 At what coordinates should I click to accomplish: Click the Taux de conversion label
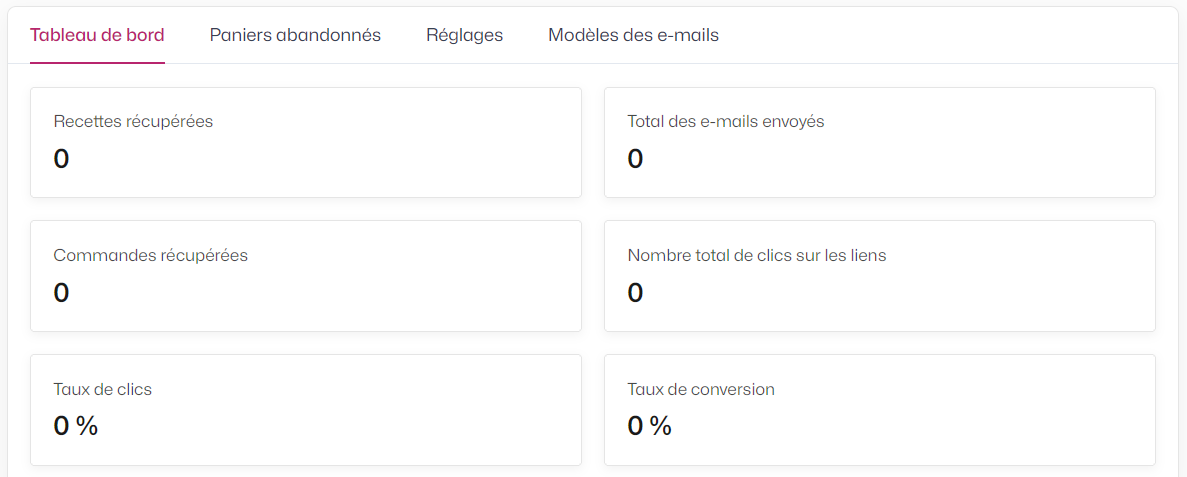[x=701, y=389]
